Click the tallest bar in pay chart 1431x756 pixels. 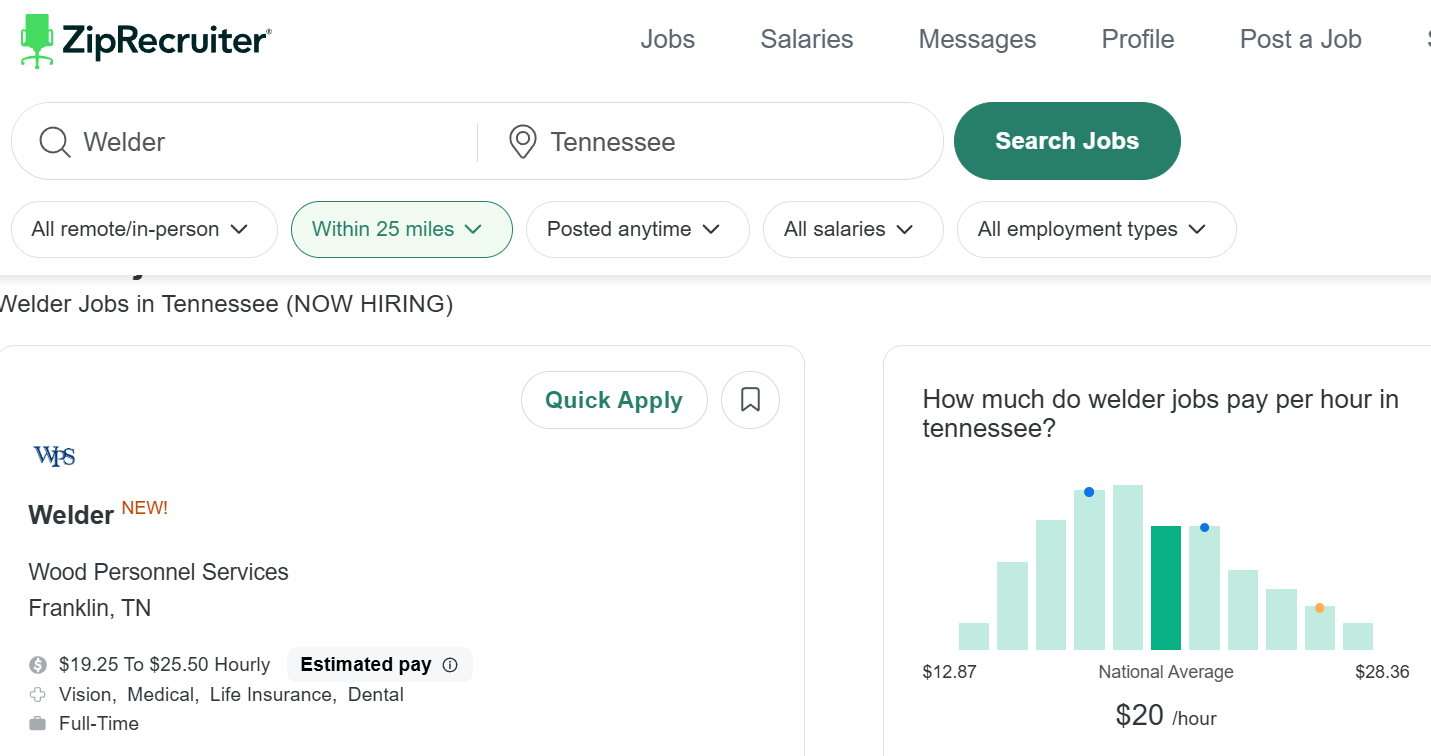pyautogui.click(x=1128, y=567)
